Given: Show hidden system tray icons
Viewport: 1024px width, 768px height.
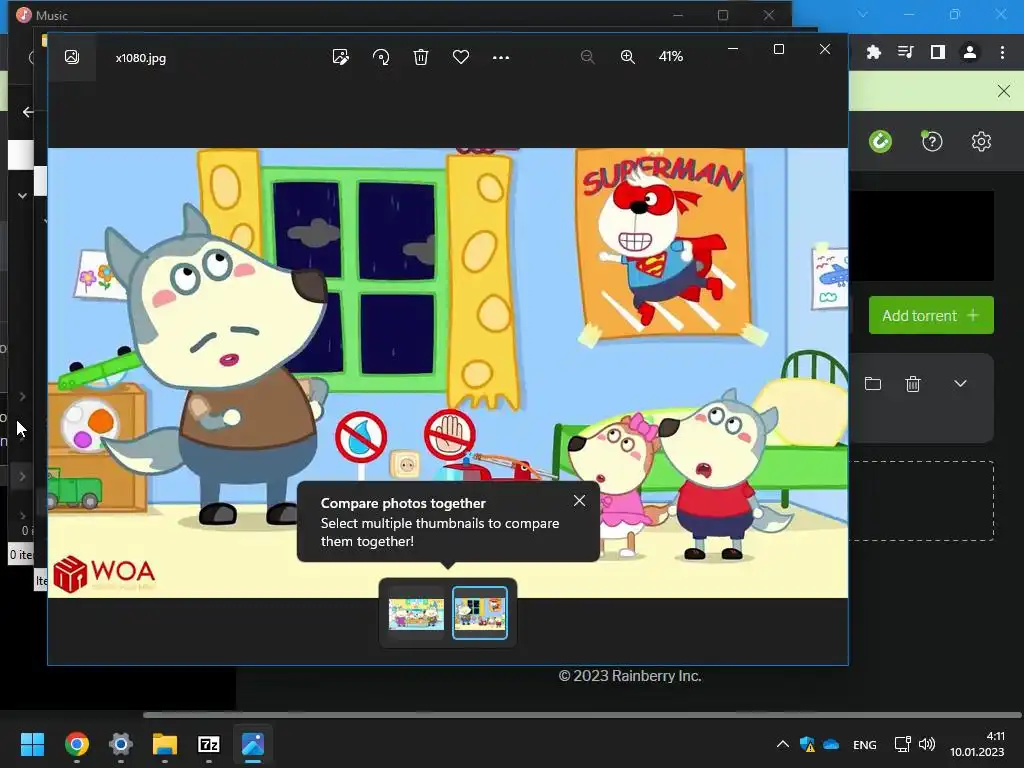Looking at the screenshot, I should tap(782, 744).
